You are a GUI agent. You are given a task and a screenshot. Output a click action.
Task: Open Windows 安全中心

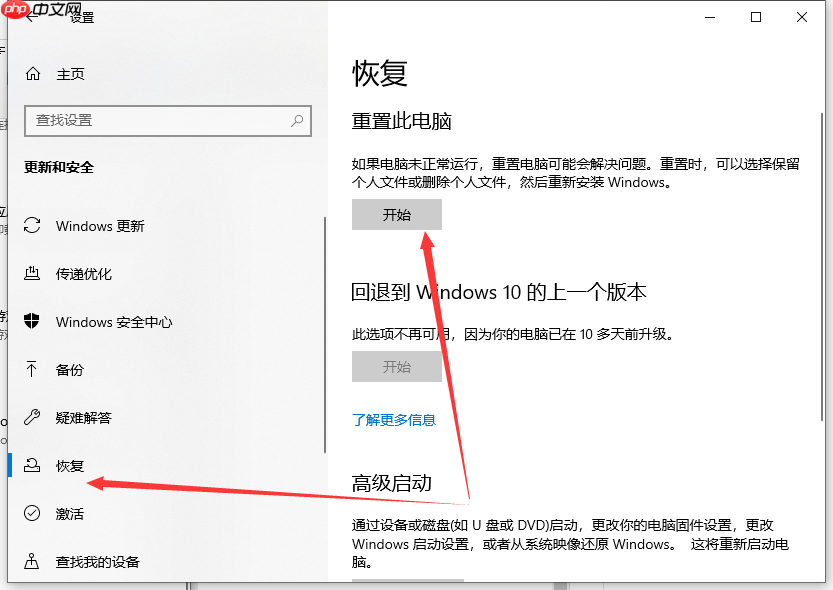tap(108, 322)
